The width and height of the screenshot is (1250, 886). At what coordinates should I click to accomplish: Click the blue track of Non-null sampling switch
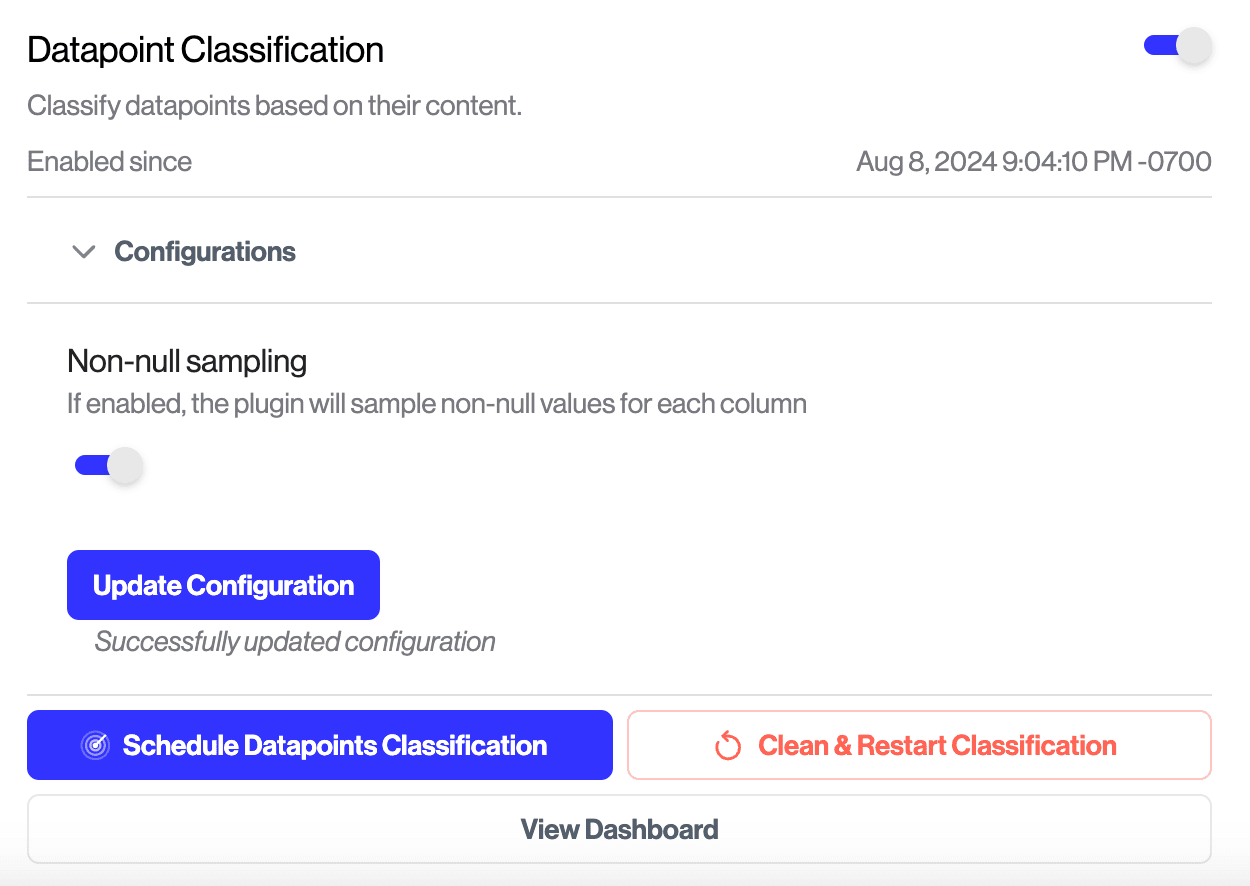87,466
